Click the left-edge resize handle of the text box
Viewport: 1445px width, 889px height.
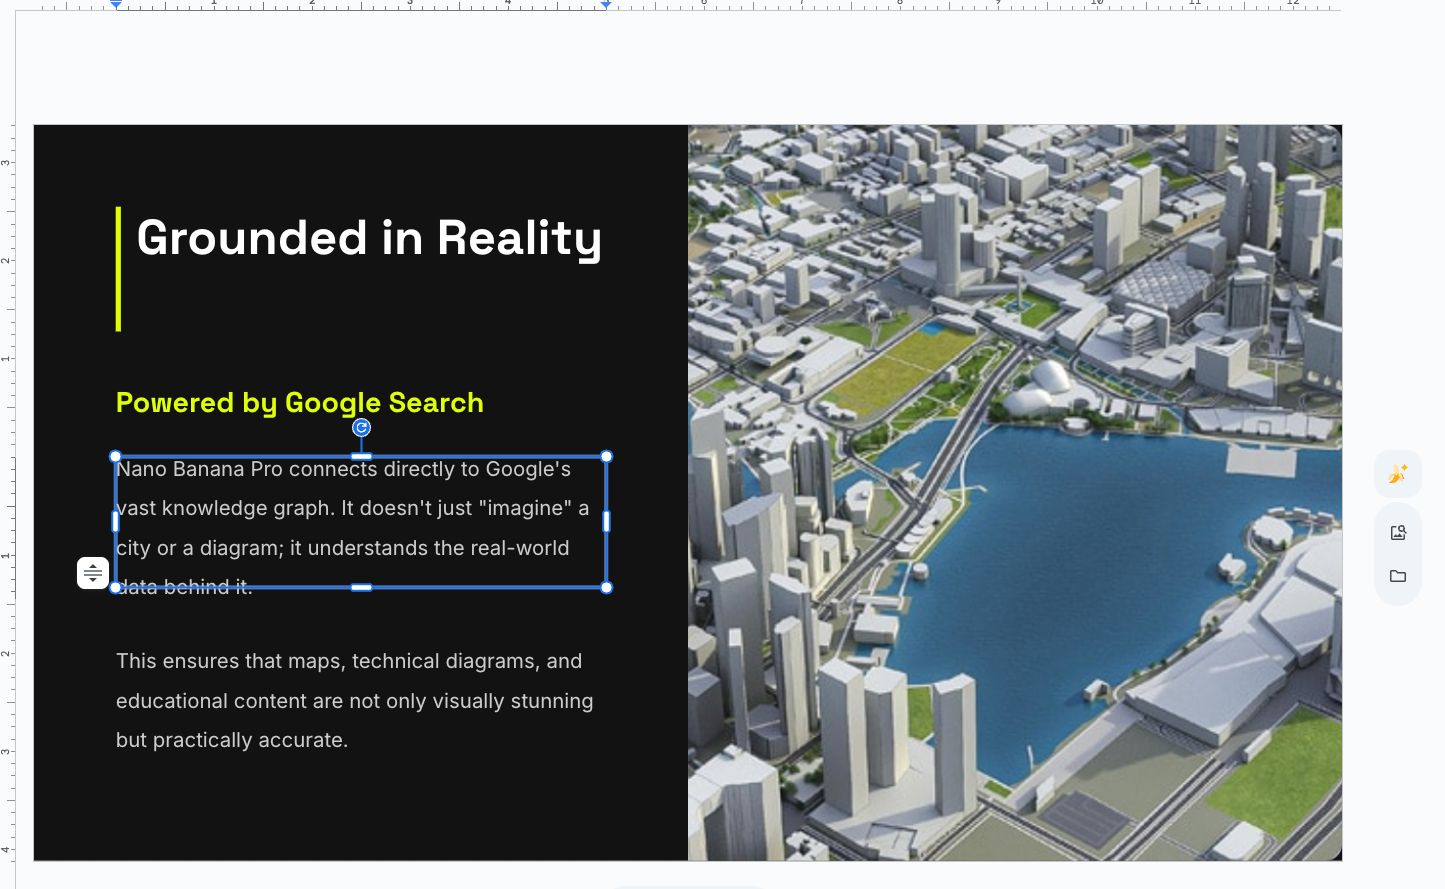click(116, 522)
